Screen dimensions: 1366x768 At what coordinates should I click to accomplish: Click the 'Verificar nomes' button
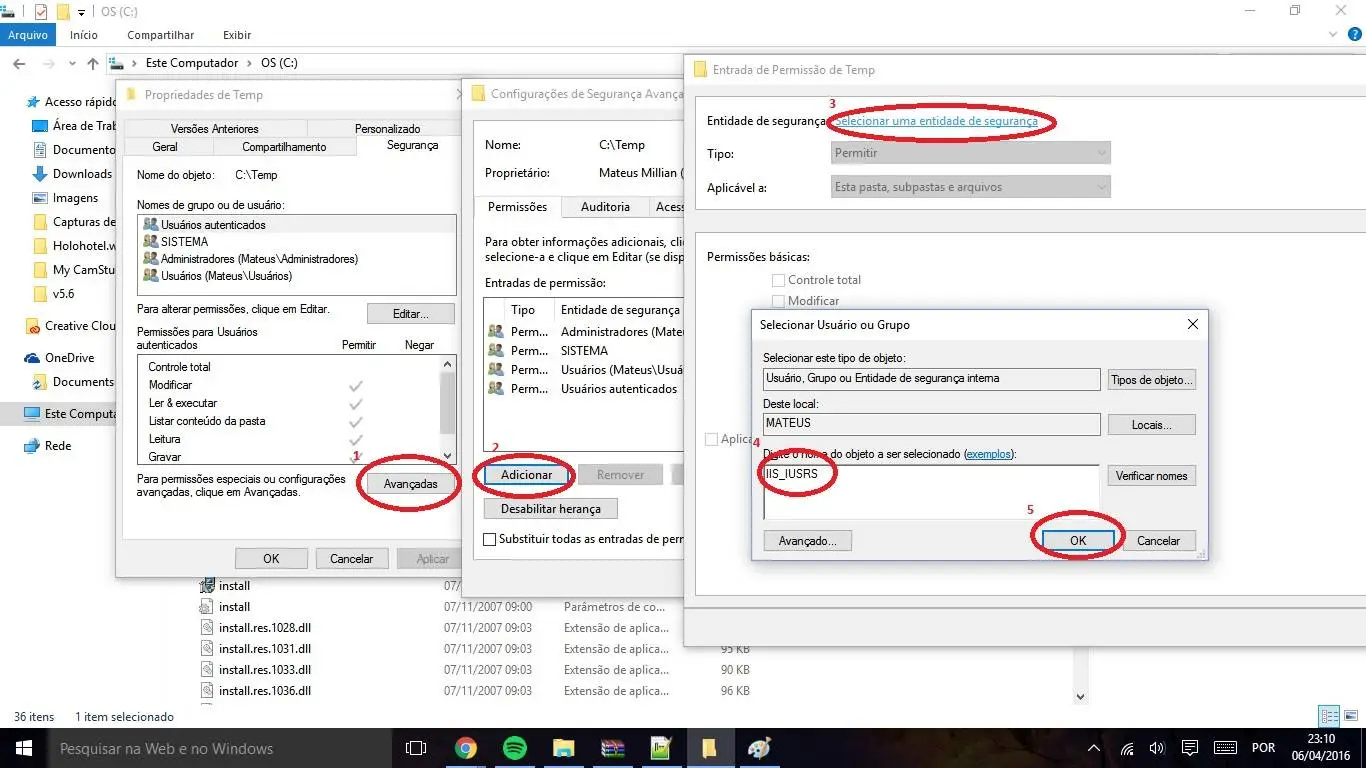pos(1151,476)
